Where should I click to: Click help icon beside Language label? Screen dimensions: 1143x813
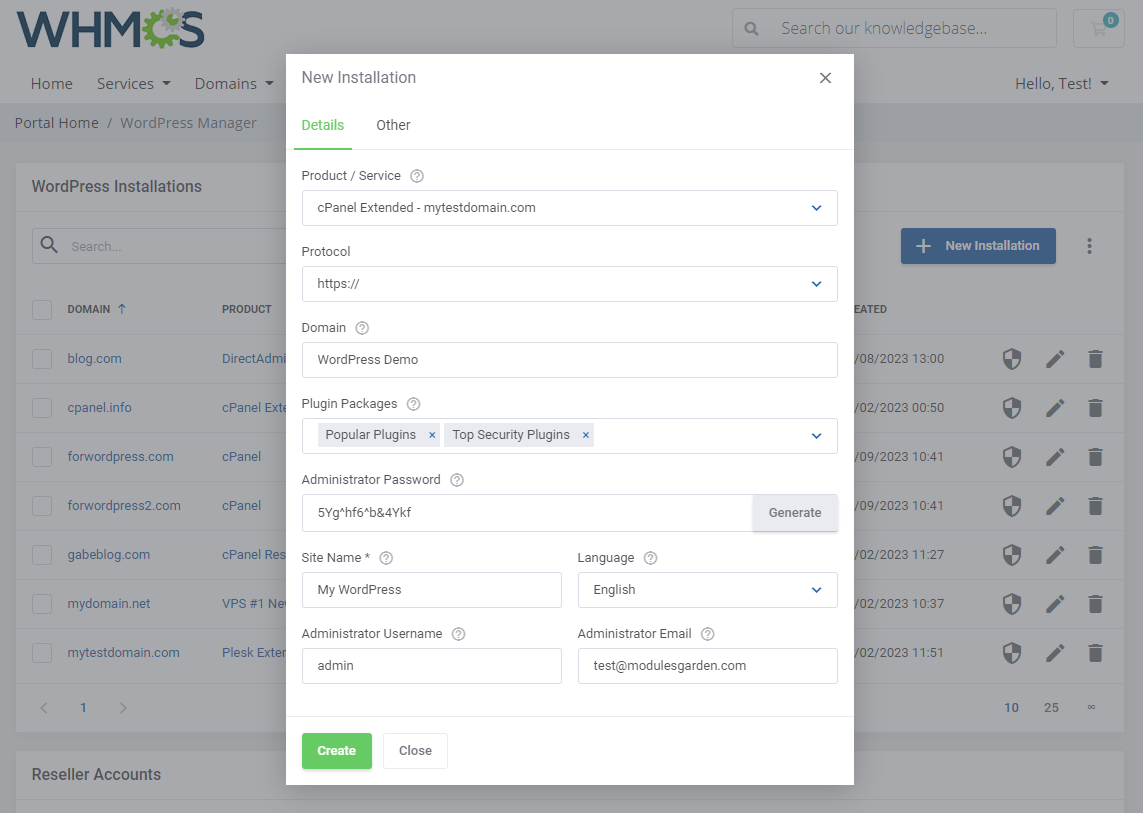650,558
